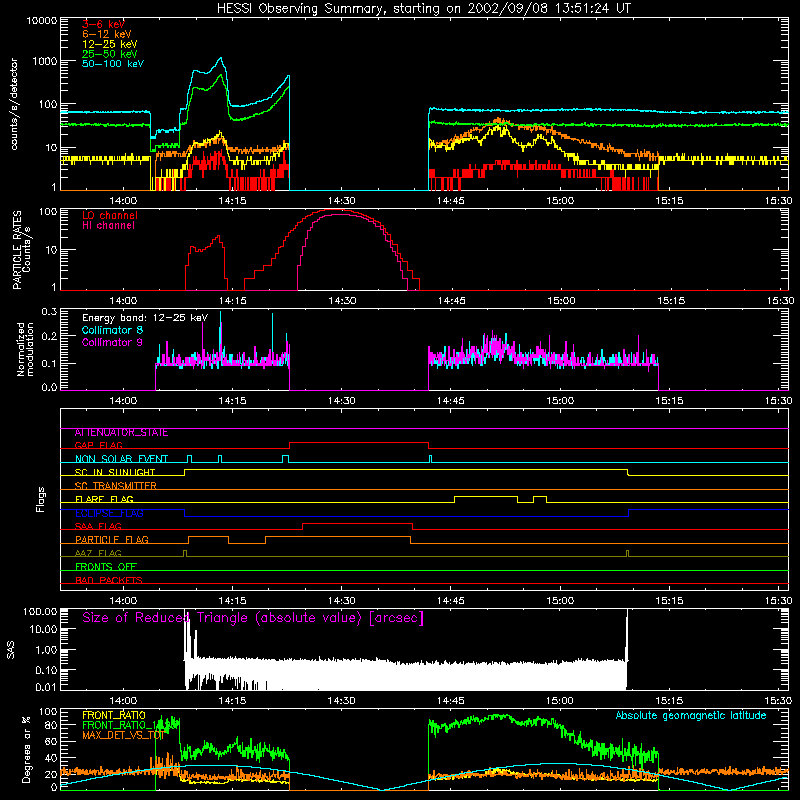Click the 10000 tick on counts axis
Image resolution: width=800 pixels, height=800 pixels.
pyautogui.click(x=41, y=21)
